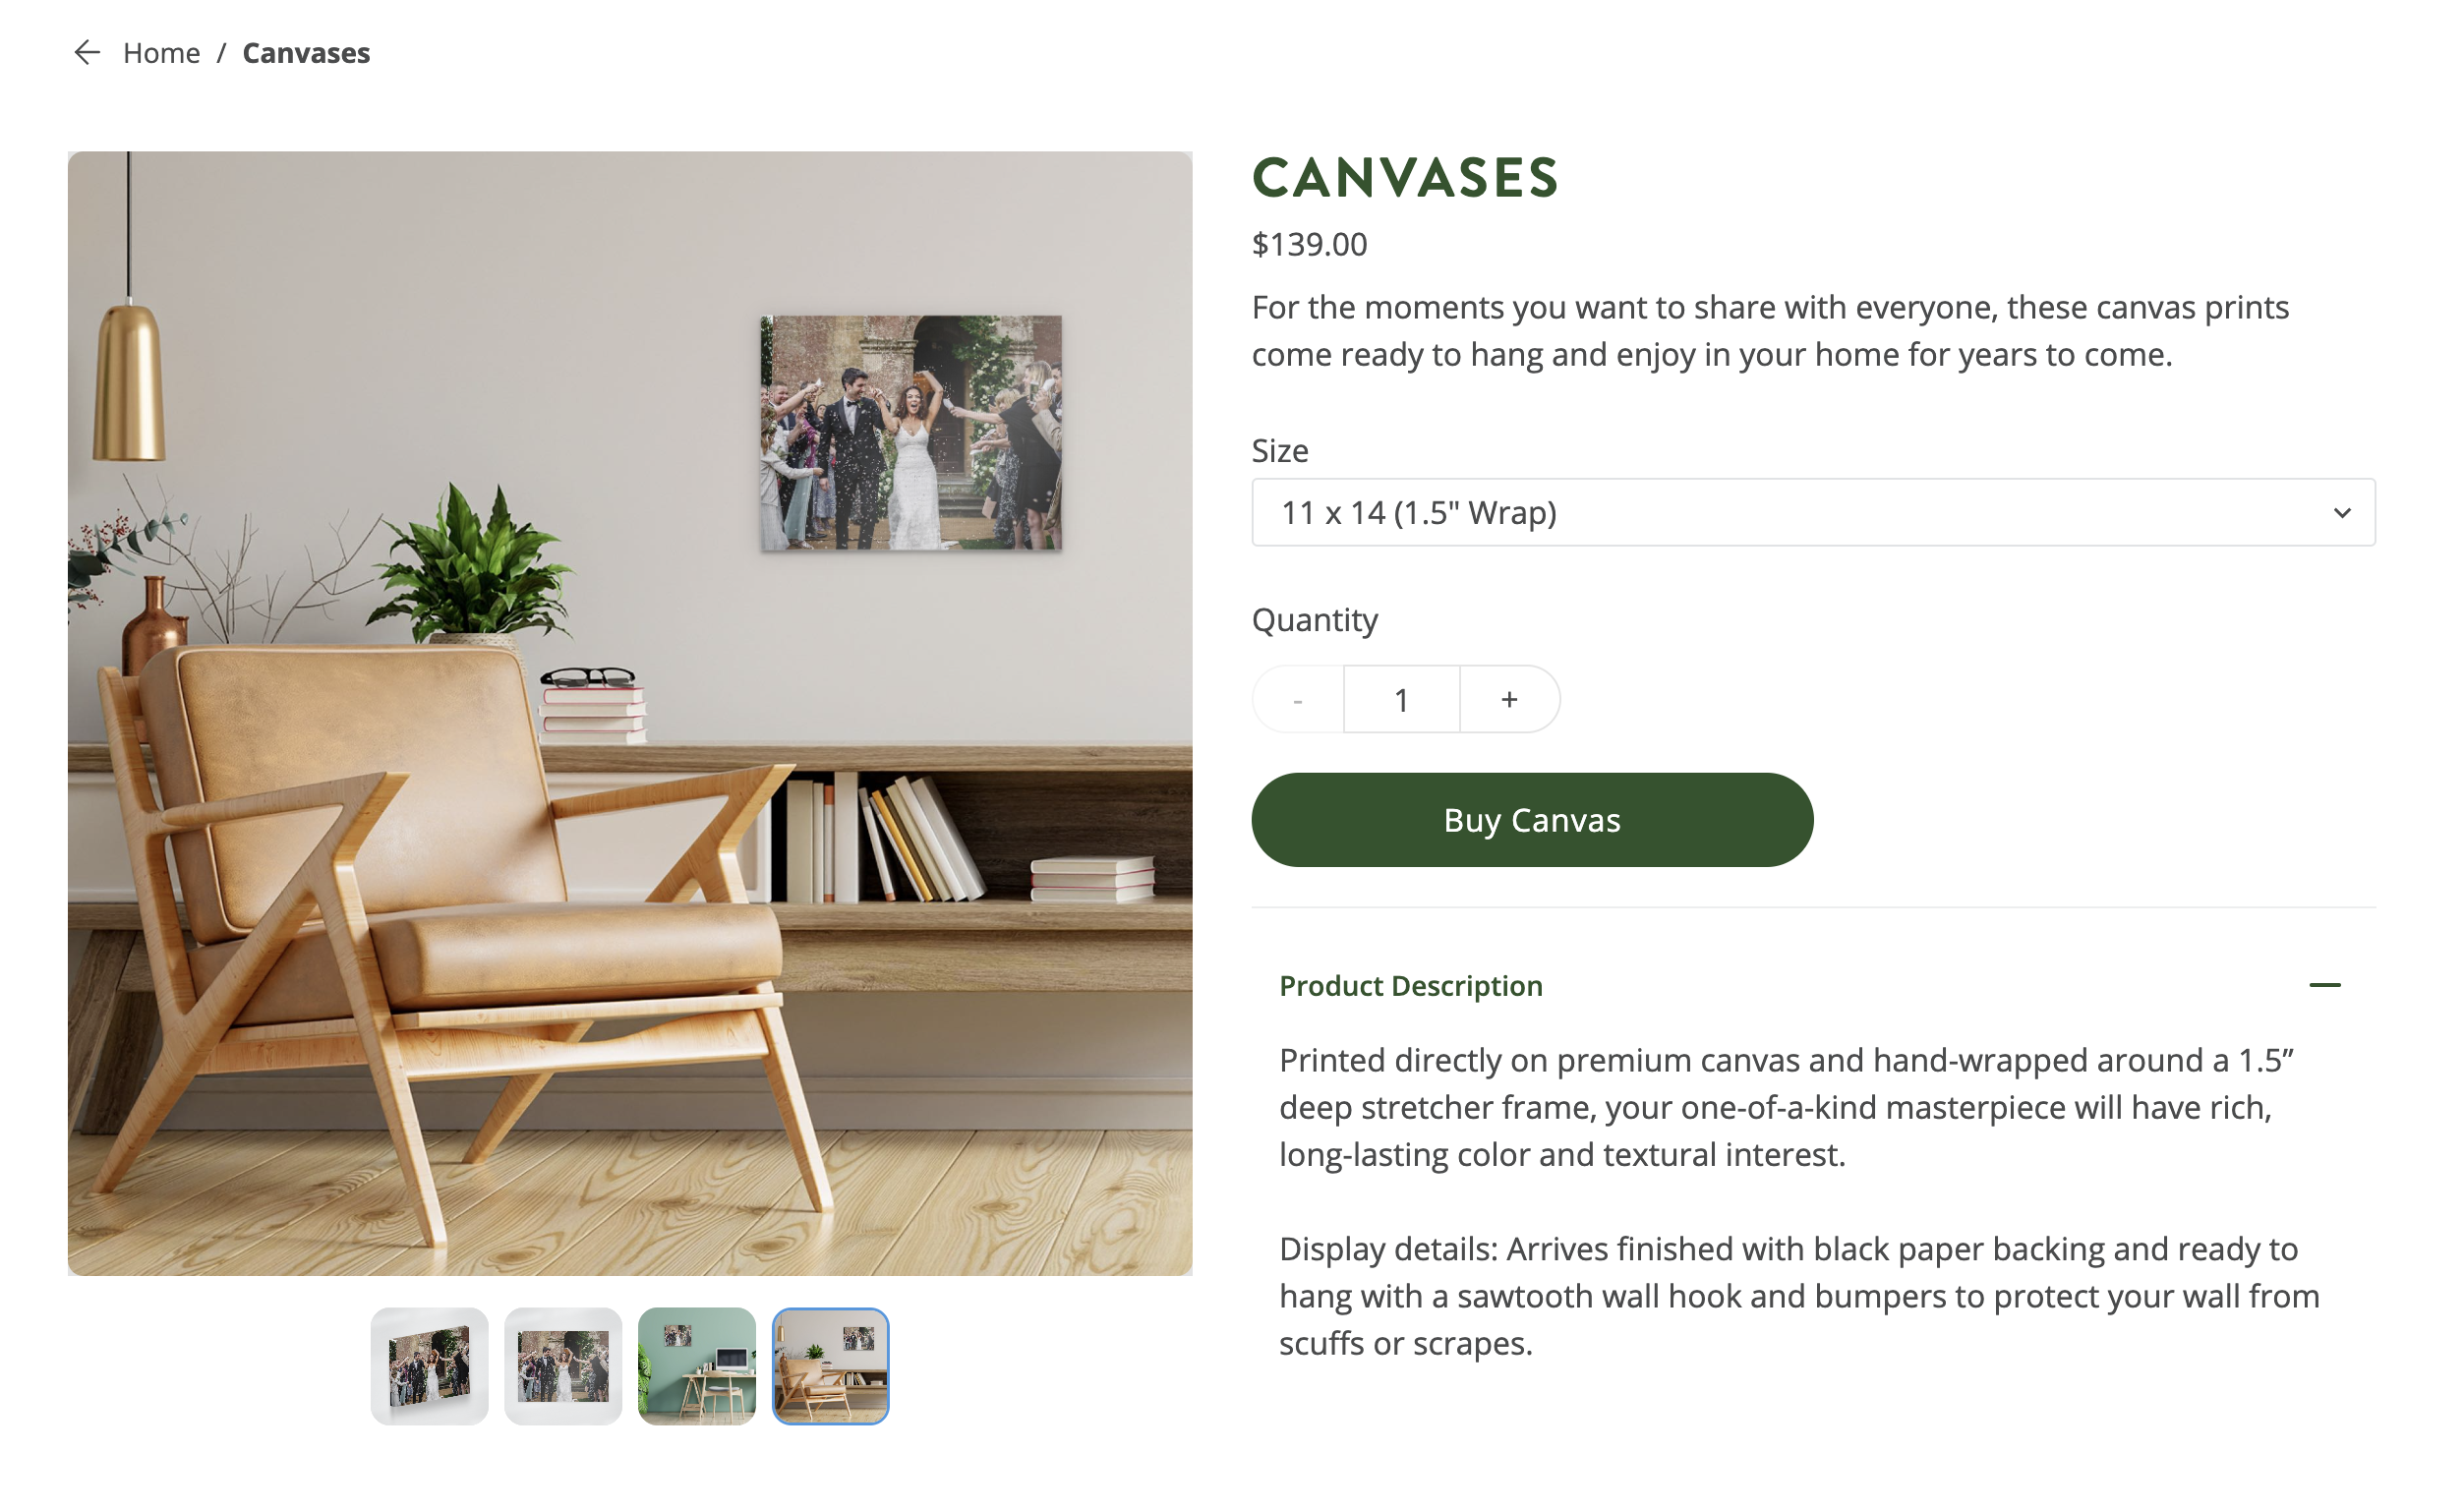This screenshot has width=2464, height=1510.
Task: Click the back arrow icon
Action: (x=87, y=52)
